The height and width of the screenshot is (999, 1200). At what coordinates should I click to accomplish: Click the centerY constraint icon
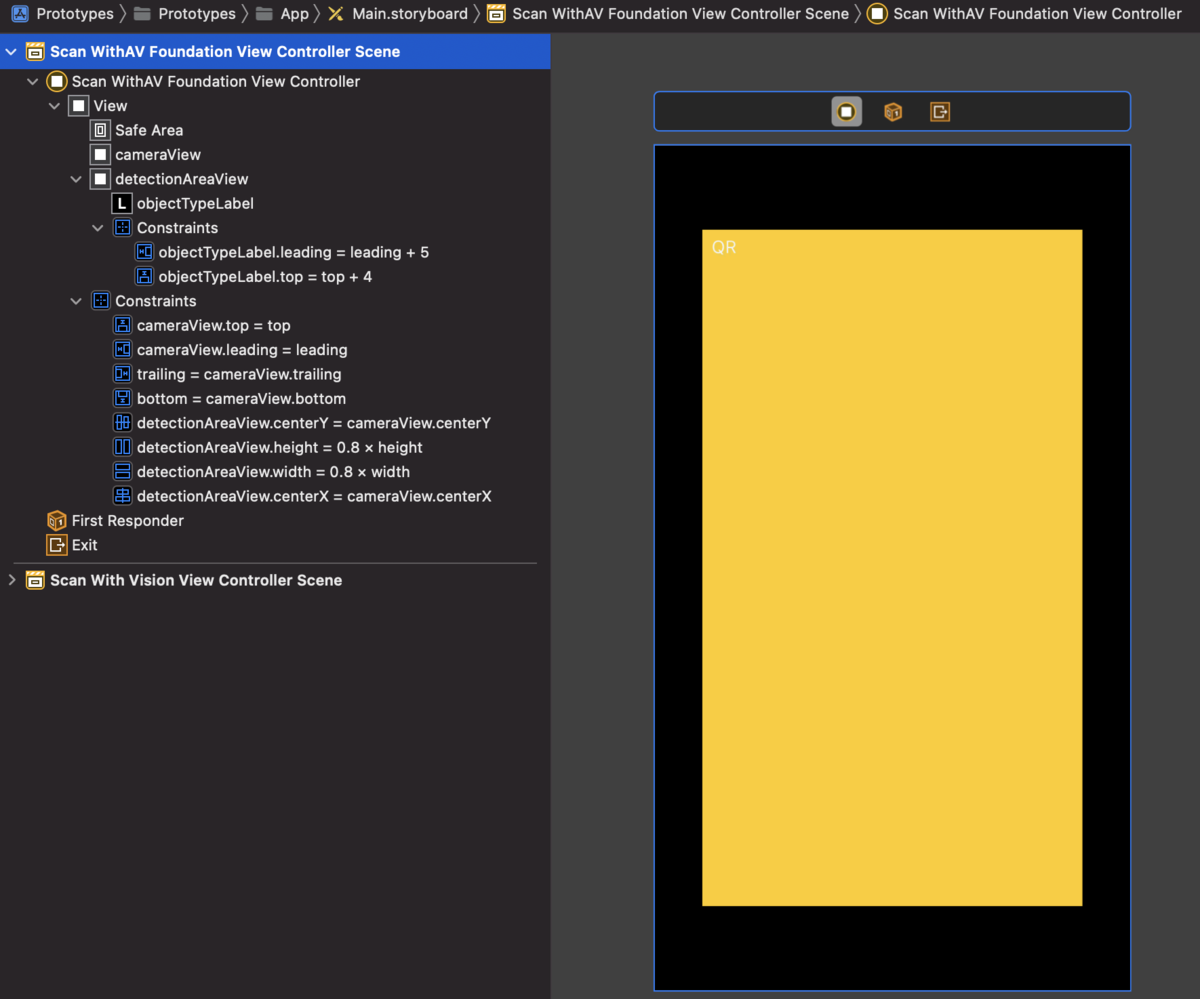tap(122, 423)
